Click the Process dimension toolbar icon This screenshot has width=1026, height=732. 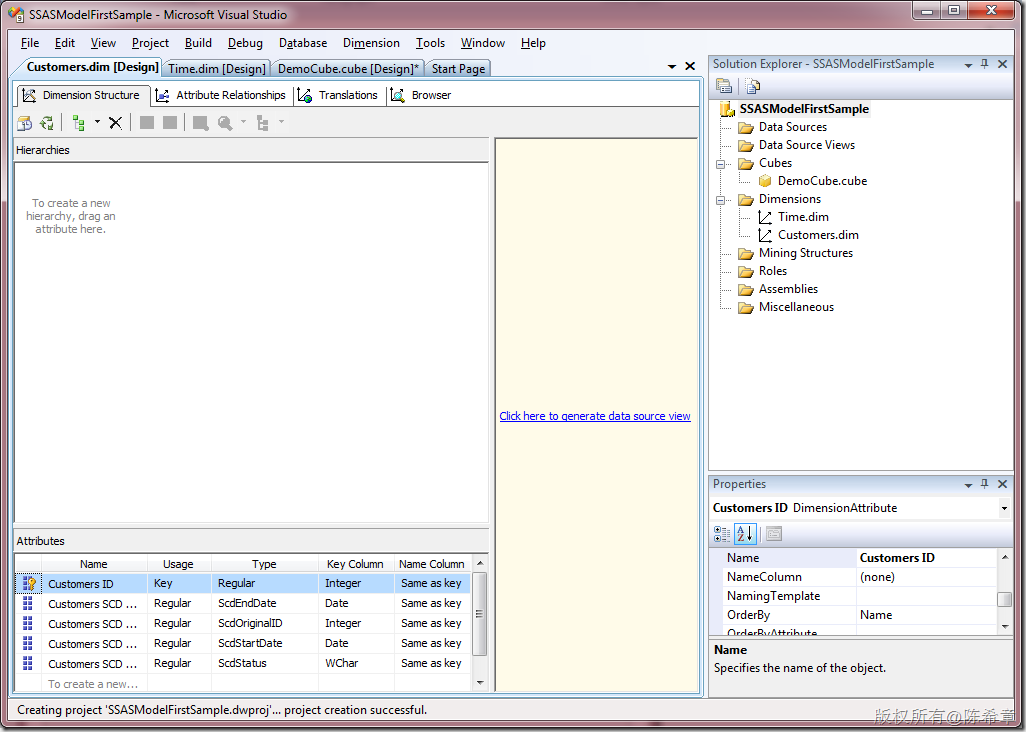47,122
